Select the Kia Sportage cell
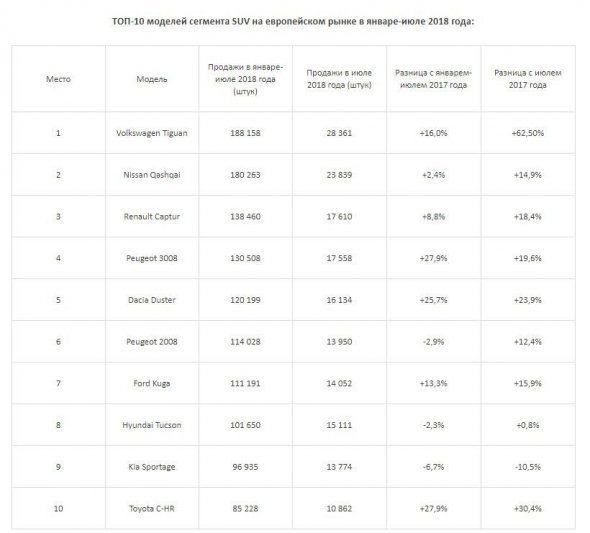 (x=152, y=467)
